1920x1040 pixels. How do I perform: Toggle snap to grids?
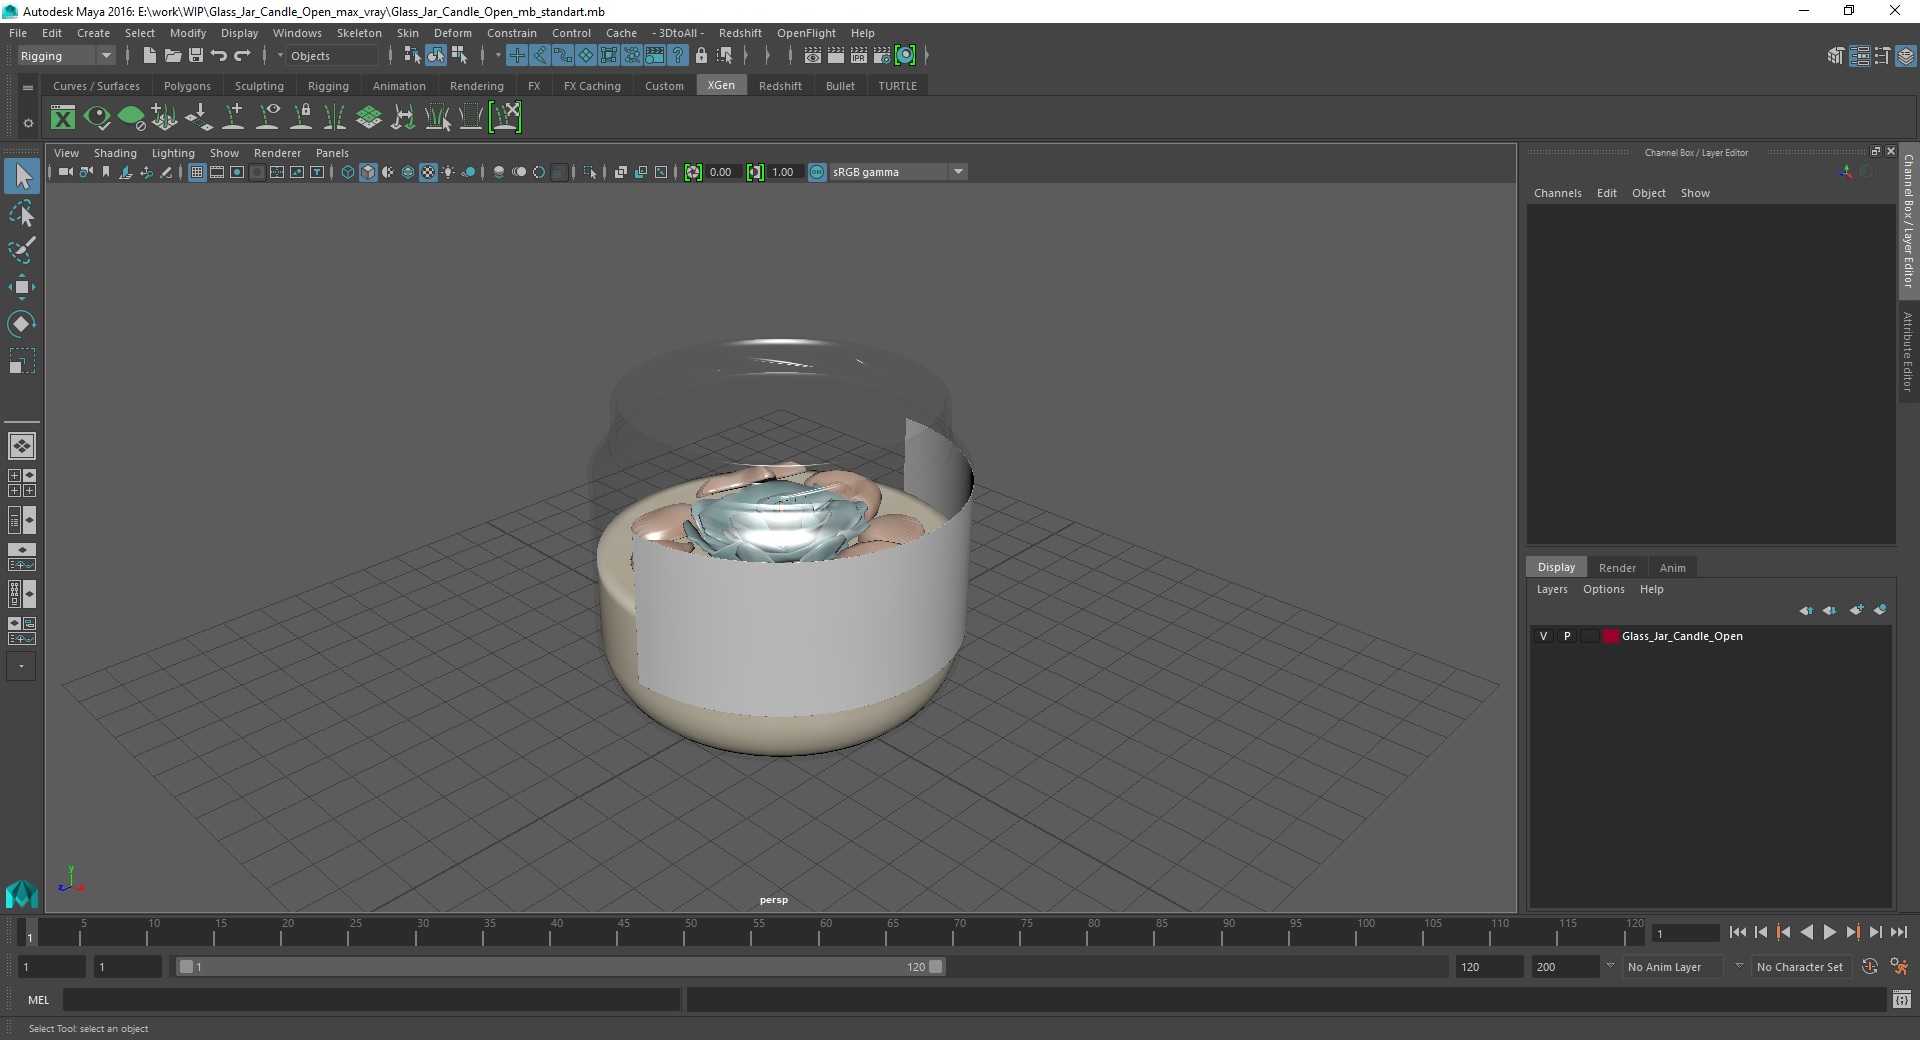(x=516, y=56)
